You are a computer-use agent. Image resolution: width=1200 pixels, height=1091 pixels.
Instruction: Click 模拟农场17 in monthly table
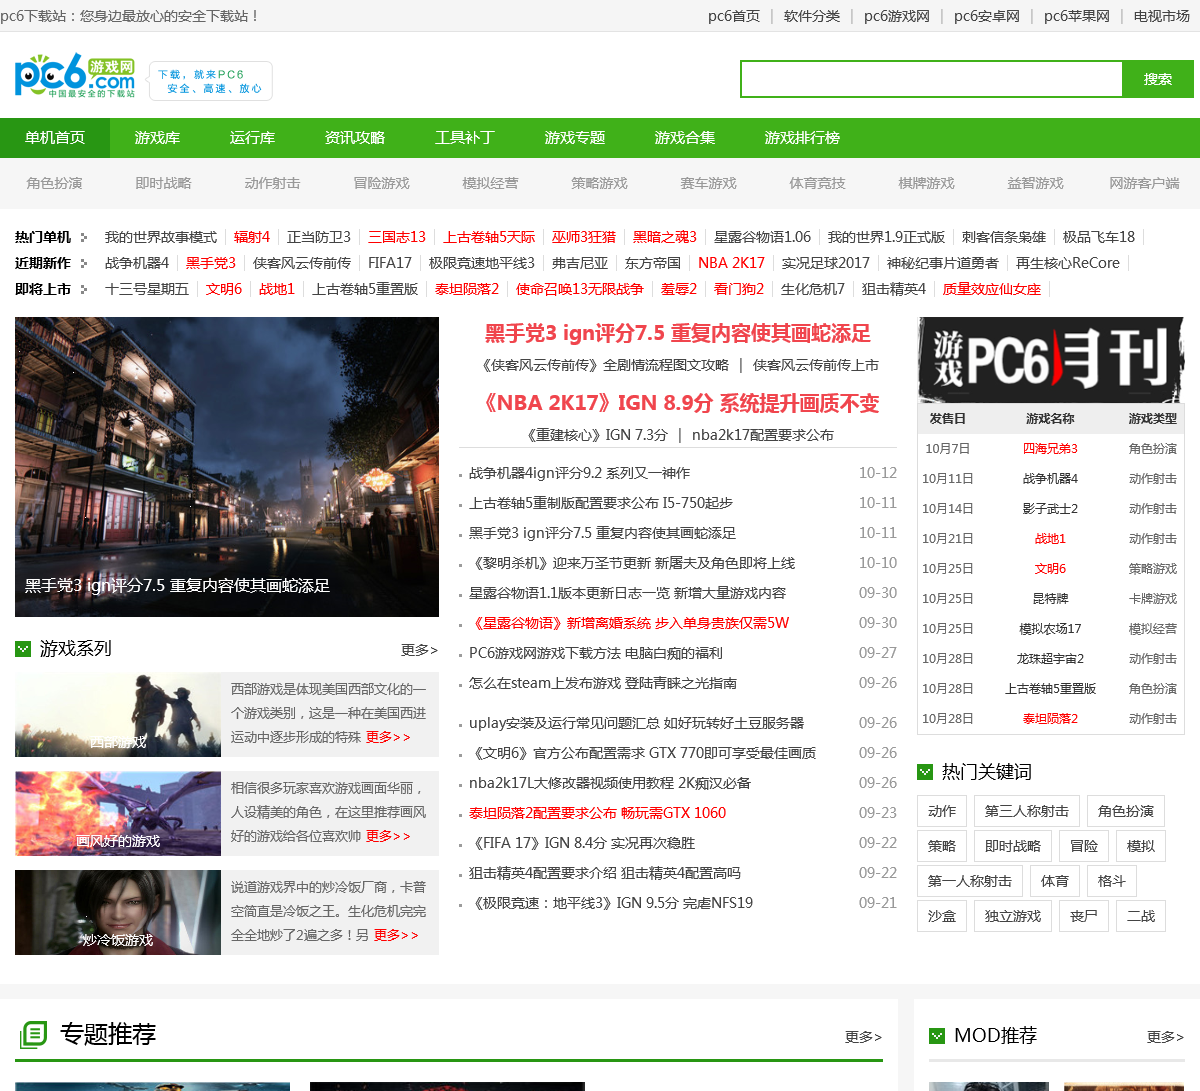(x=1050, y=629)
